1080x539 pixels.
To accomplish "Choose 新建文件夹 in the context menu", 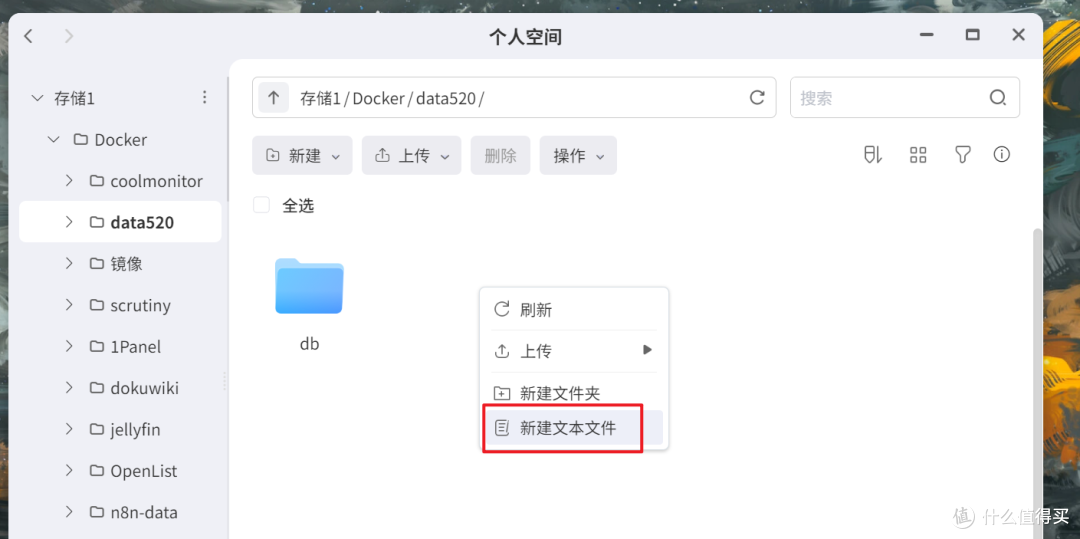I will (x=574, y=393).
